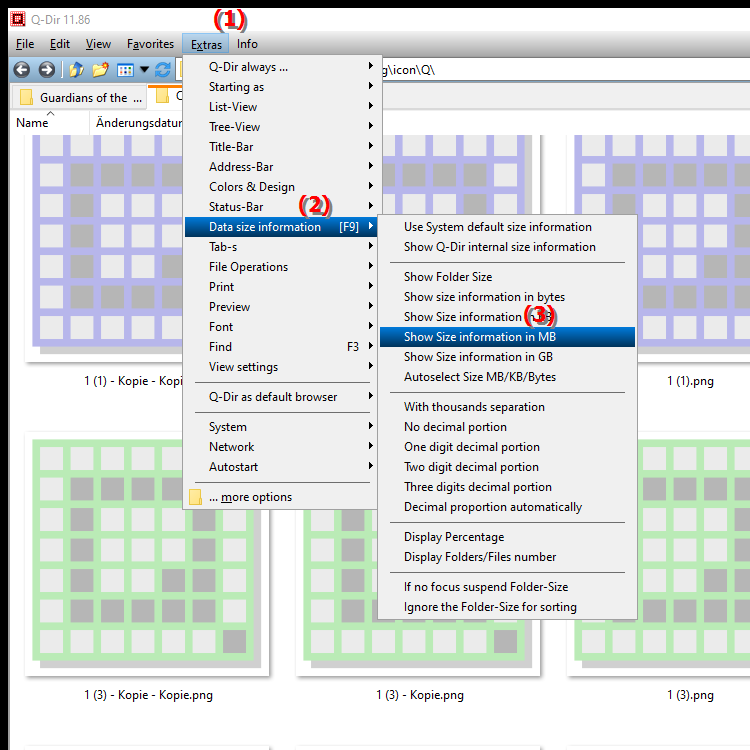Screen dimensions: 750x750
Task: Expand Status-Bar submenu
Action: tap(281, 207)
